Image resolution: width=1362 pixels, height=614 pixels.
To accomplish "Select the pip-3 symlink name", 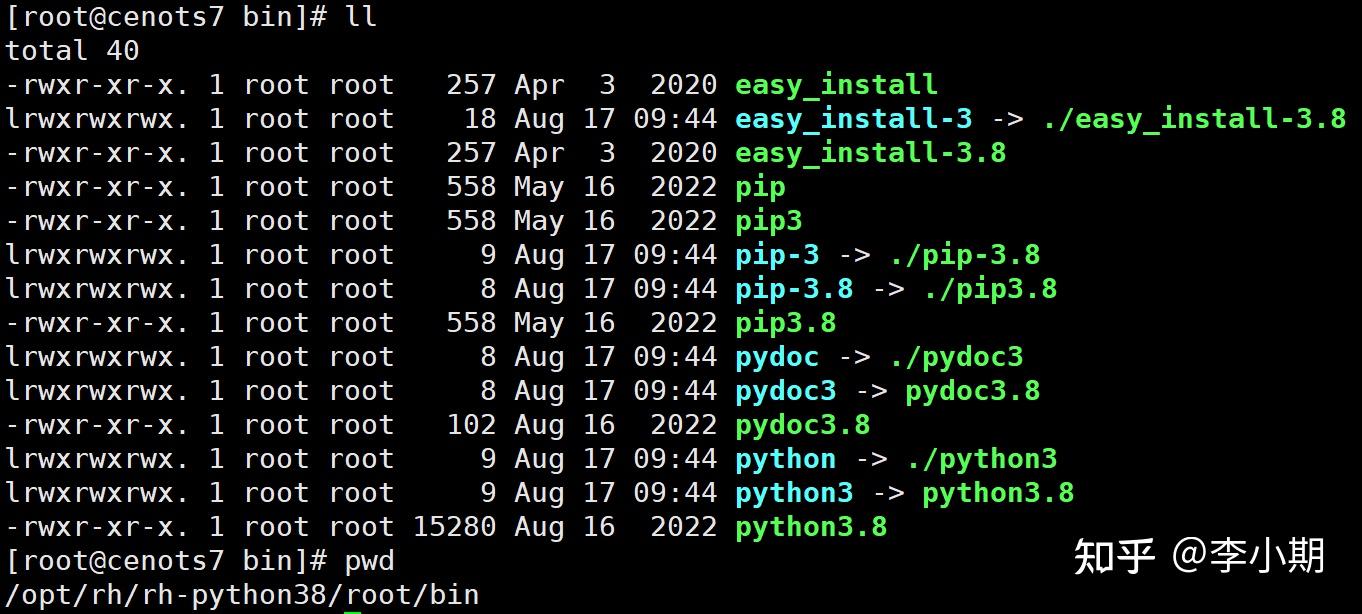I will (x=777, y=254).
